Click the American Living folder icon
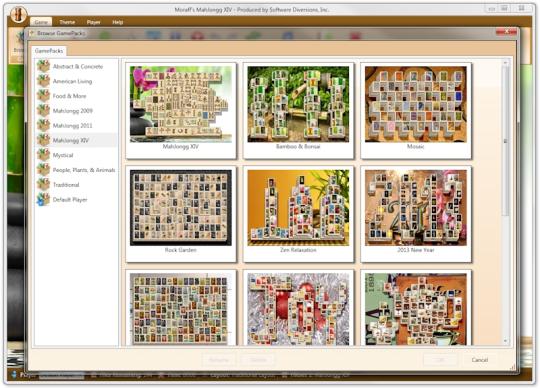Screen dimensions: 540x389 (43, 81)
